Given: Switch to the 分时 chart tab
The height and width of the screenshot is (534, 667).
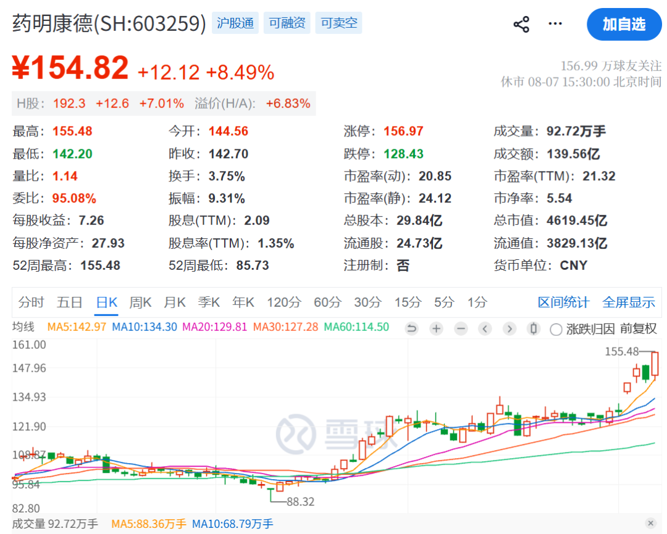Looking at the screenshot, I should (x=31, y=303).
